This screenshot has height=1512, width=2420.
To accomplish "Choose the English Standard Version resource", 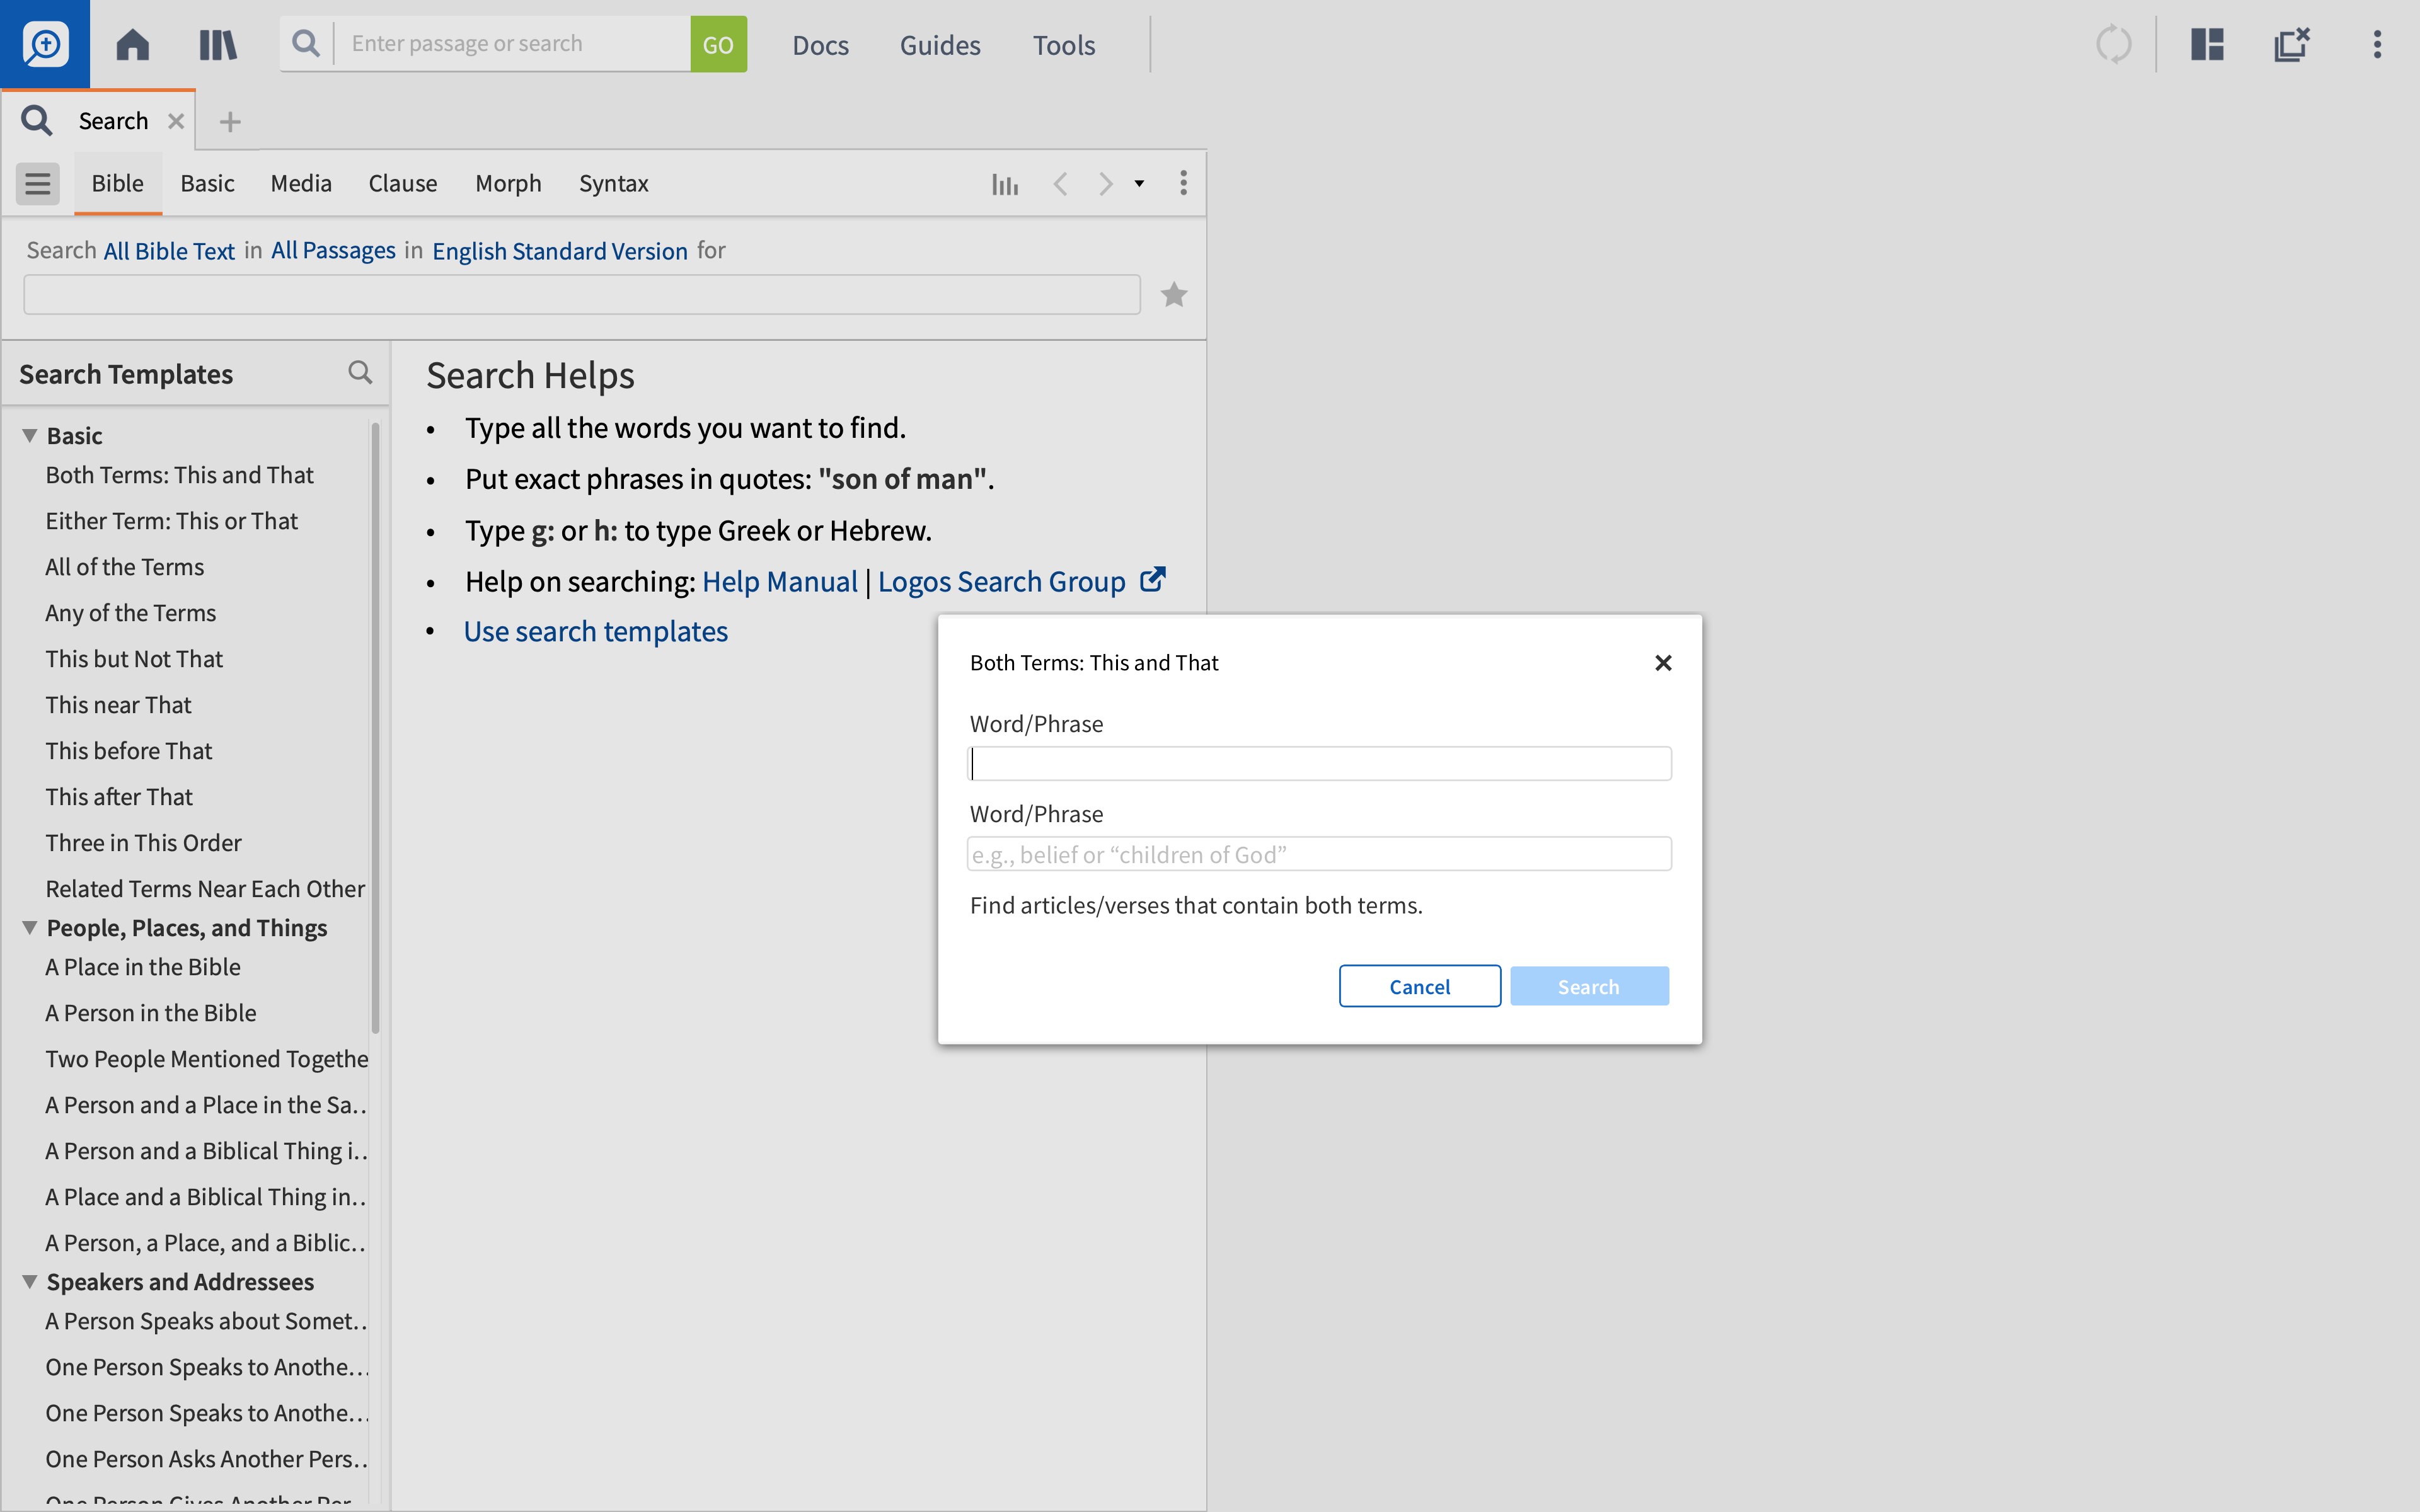I will click(x=560, y=251).
